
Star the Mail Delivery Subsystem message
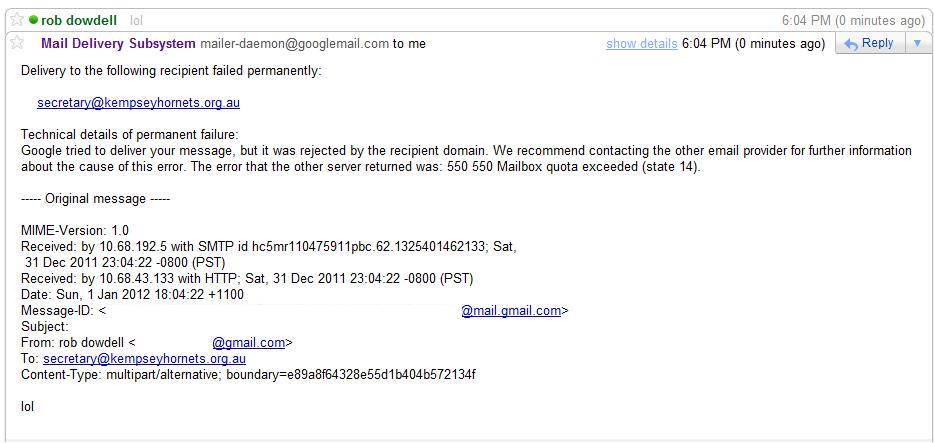[17, 44]
